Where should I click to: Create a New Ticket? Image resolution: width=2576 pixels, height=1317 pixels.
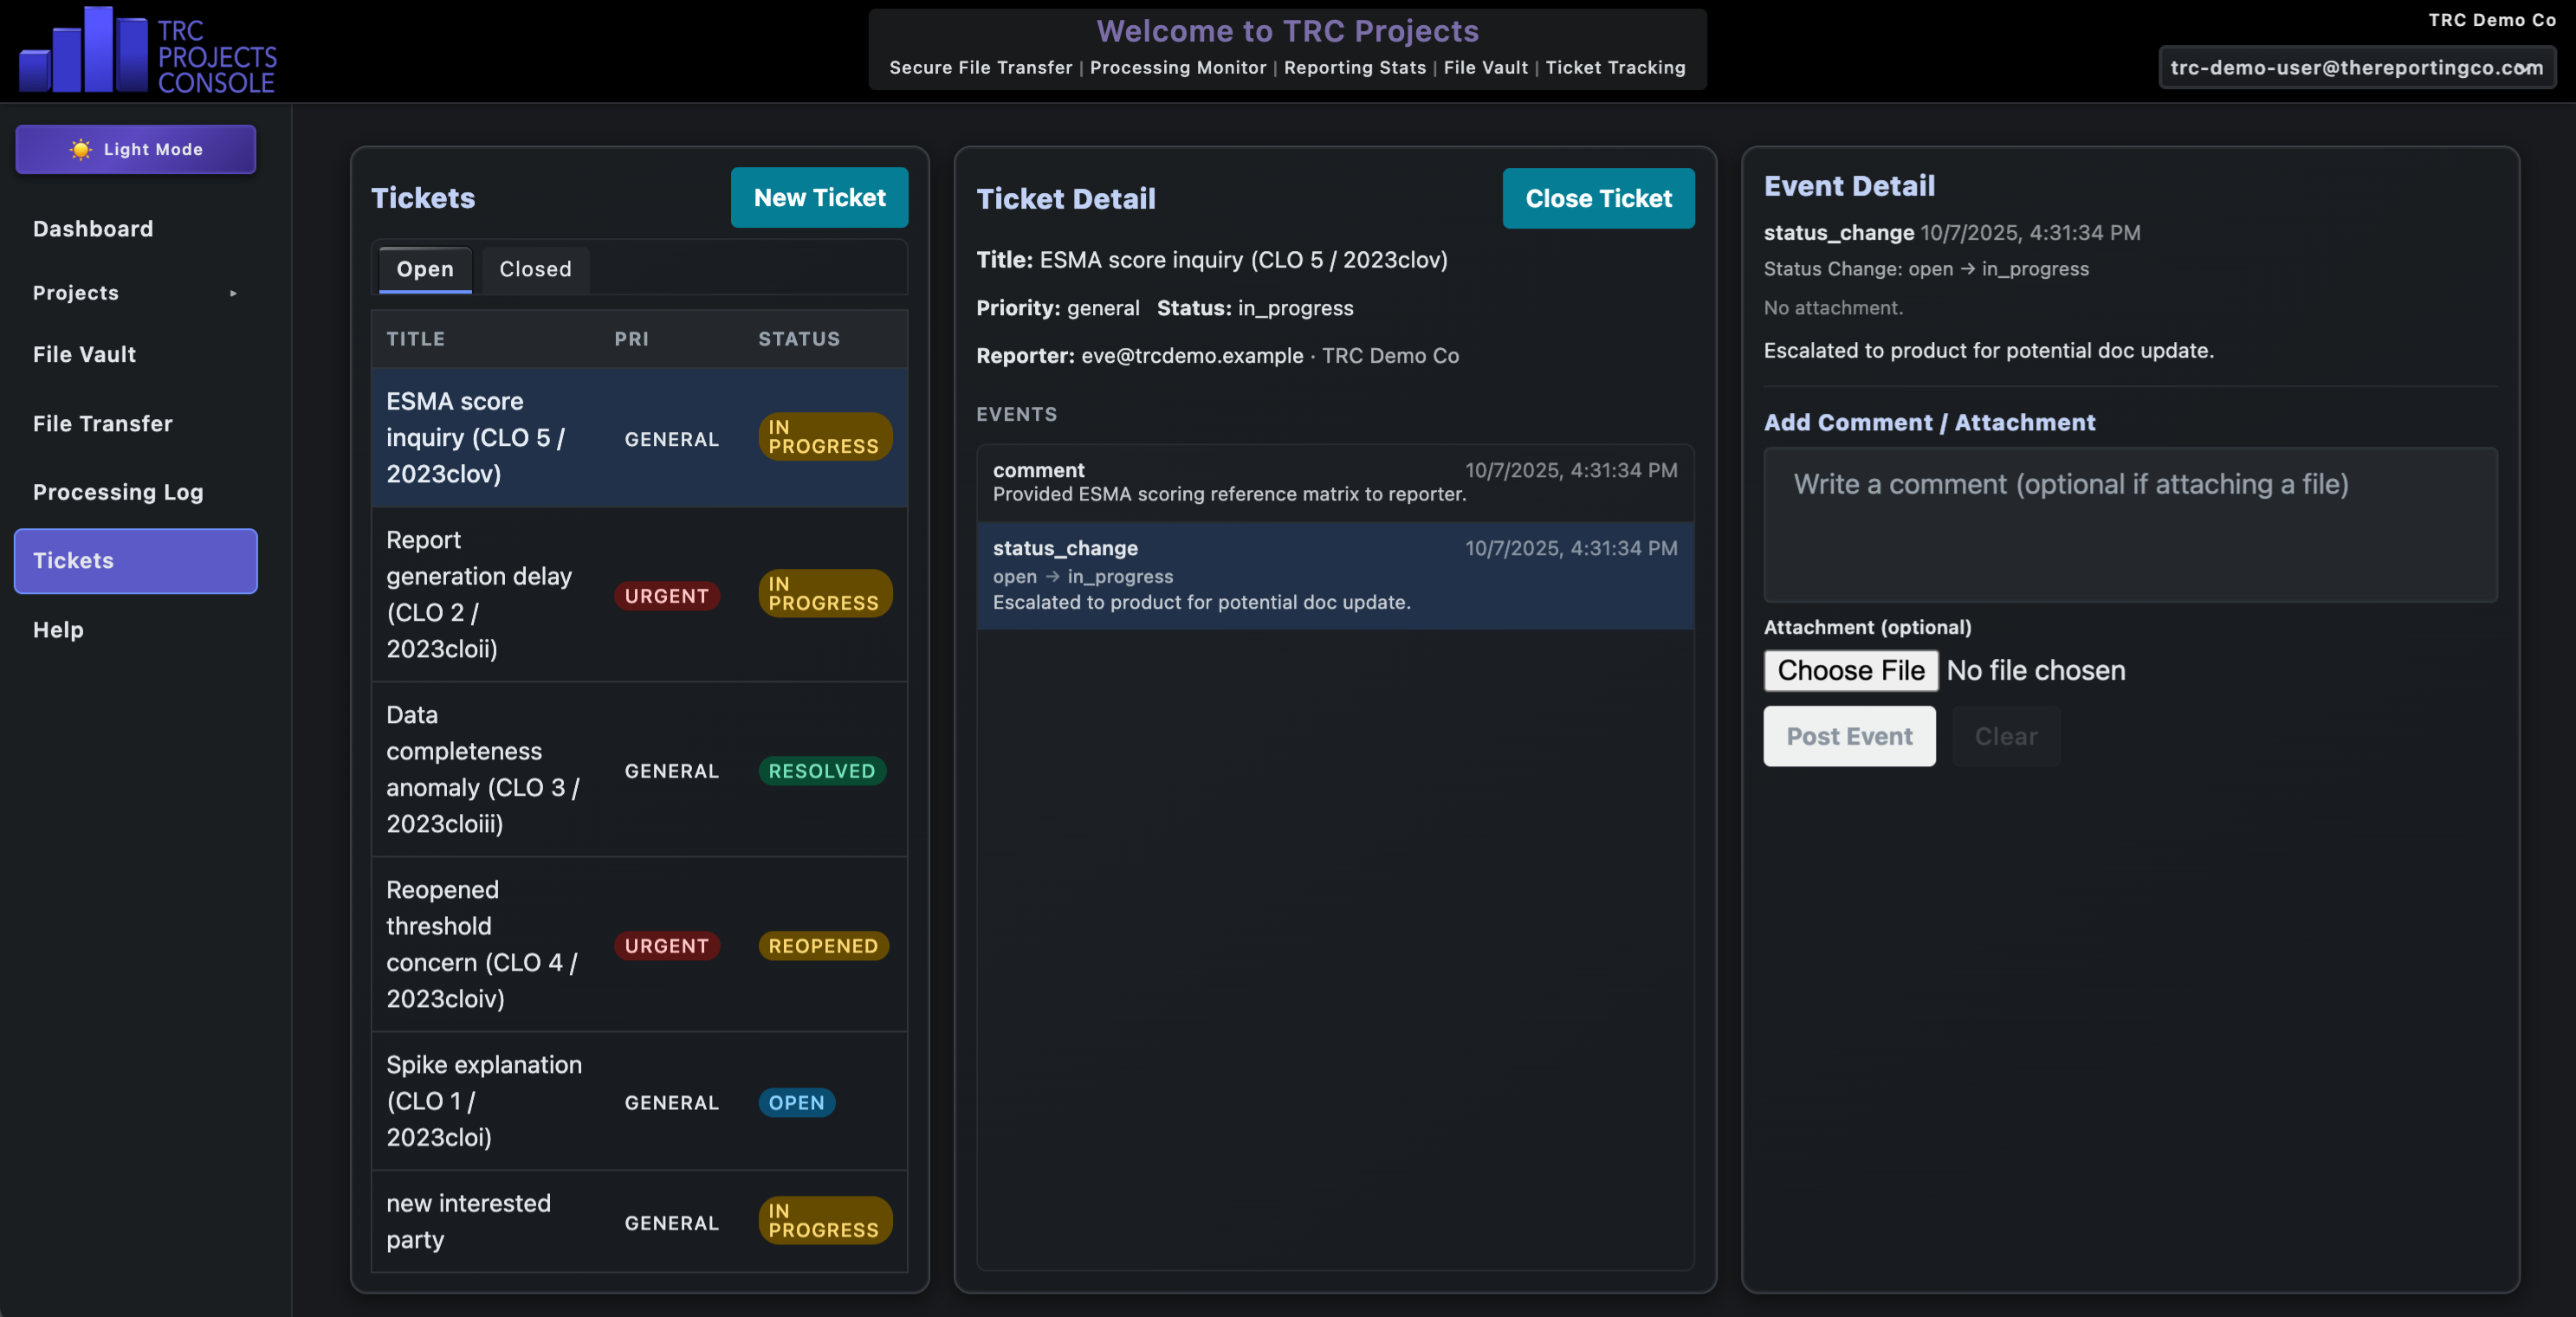pos(819,198)
